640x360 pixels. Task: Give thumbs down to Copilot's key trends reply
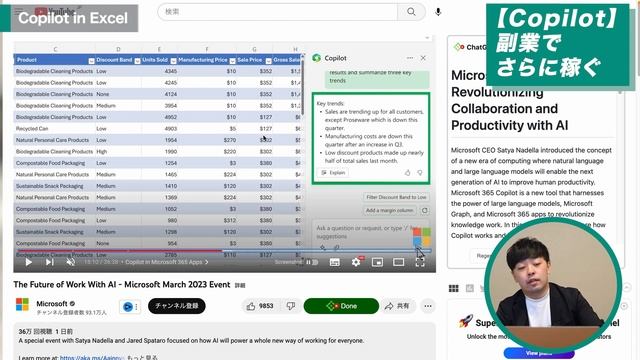point(420,173)
